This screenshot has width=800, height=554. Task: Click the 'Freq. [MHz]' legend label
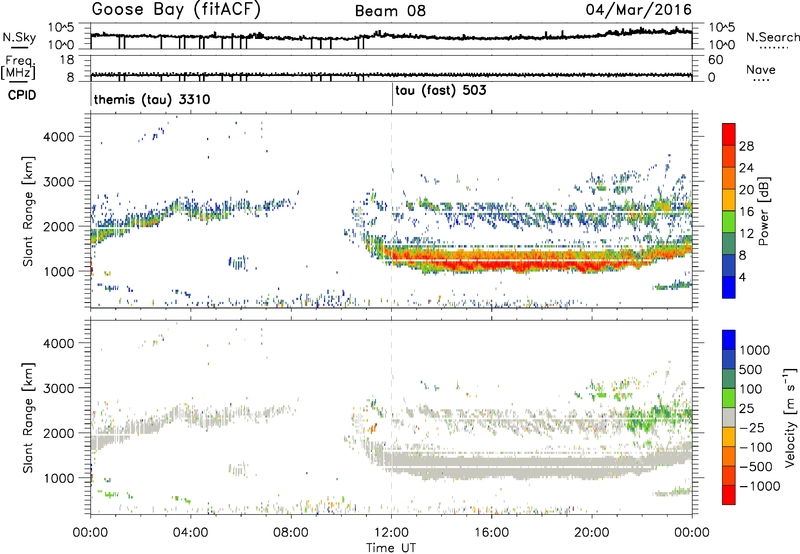tap(19, 68)
